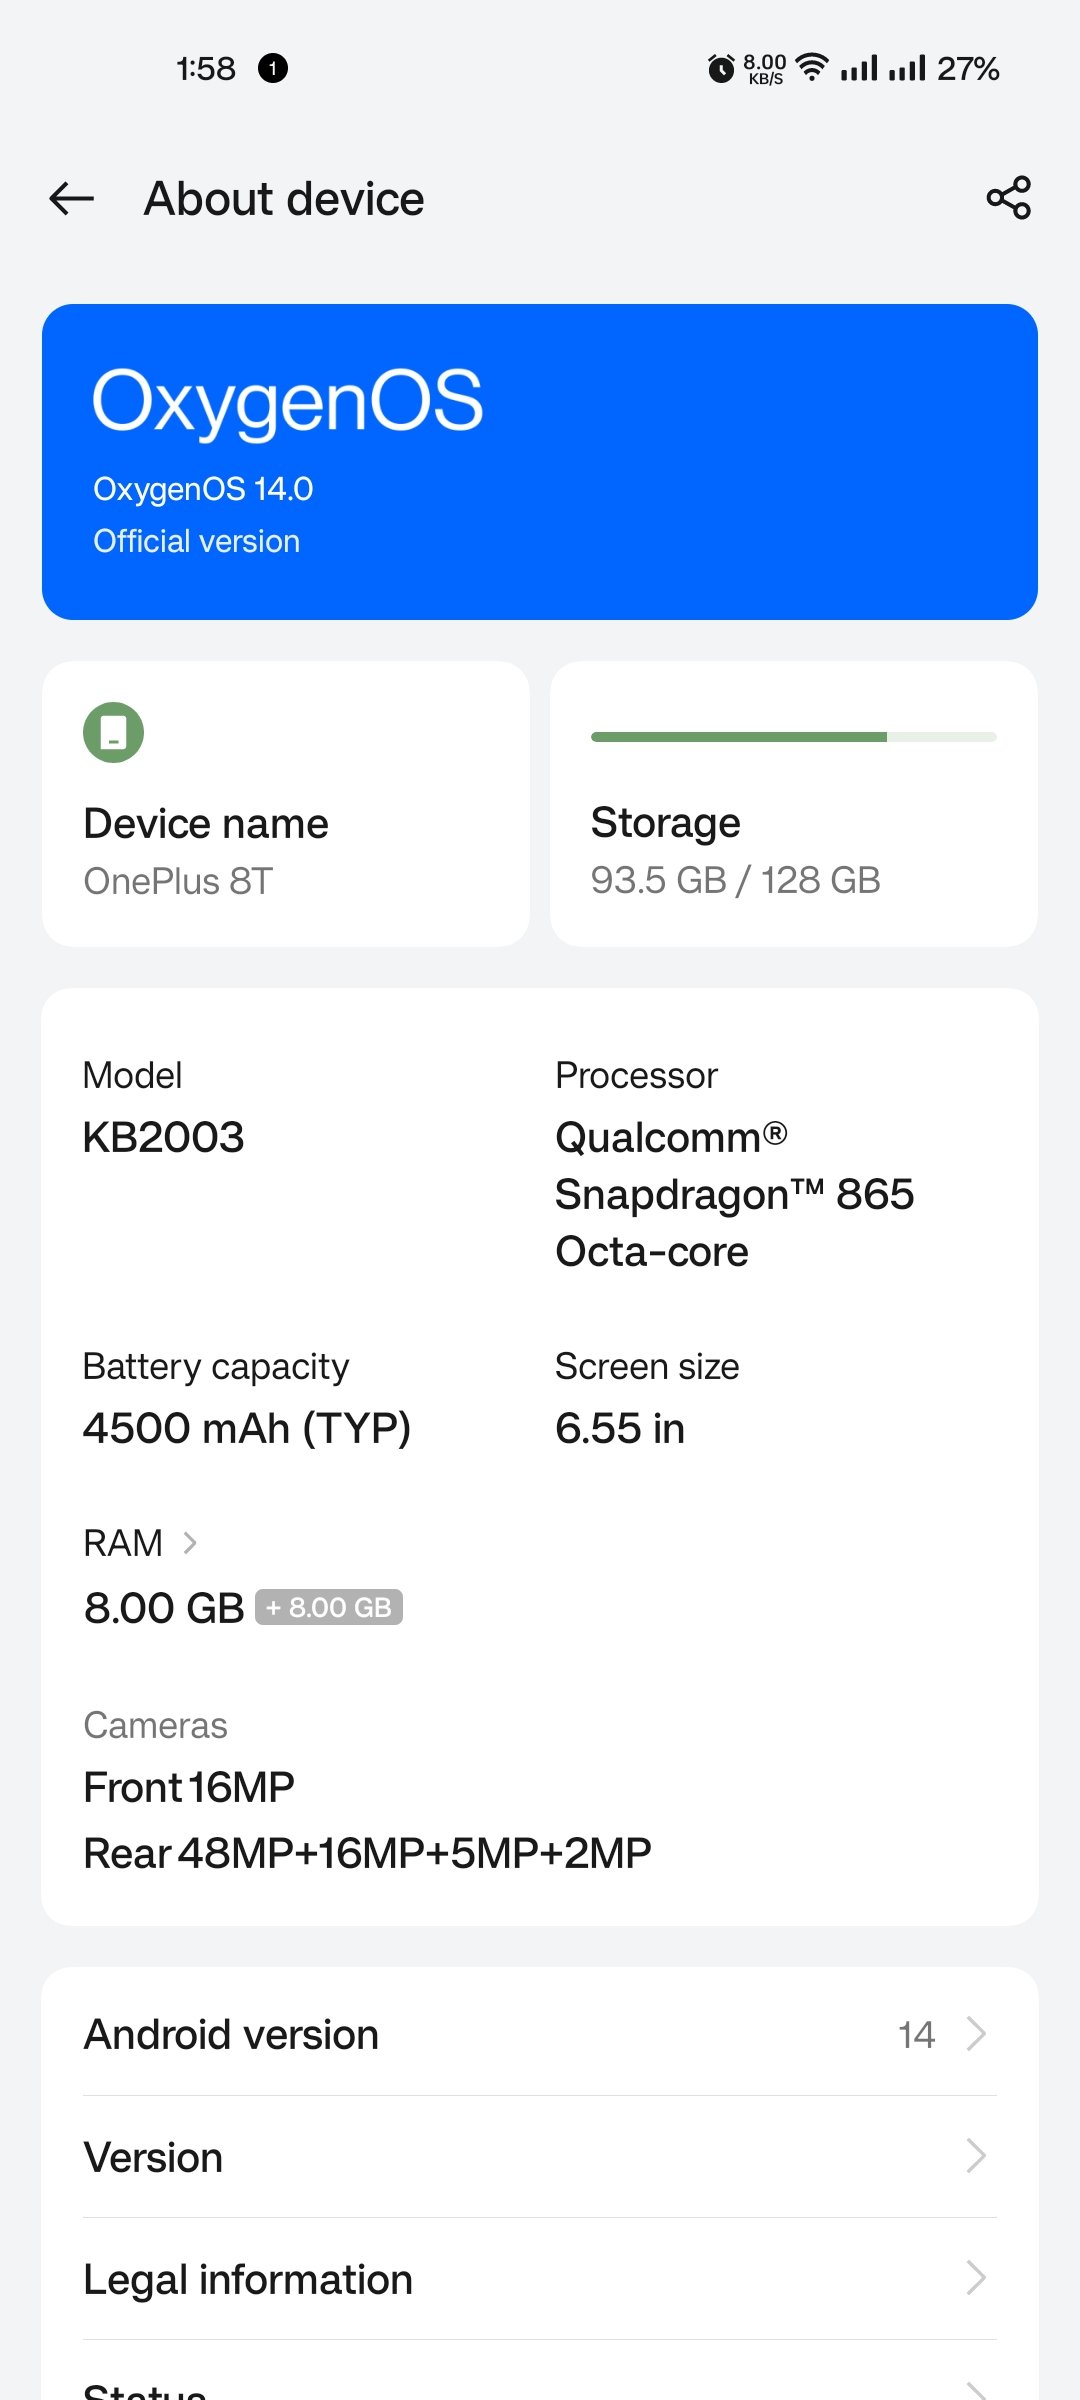The width and height of the screenshot is (1080, 2400).
Task: Tap the Rear 48MP+16MP+5MP+2MP text
Action: 367,1853
